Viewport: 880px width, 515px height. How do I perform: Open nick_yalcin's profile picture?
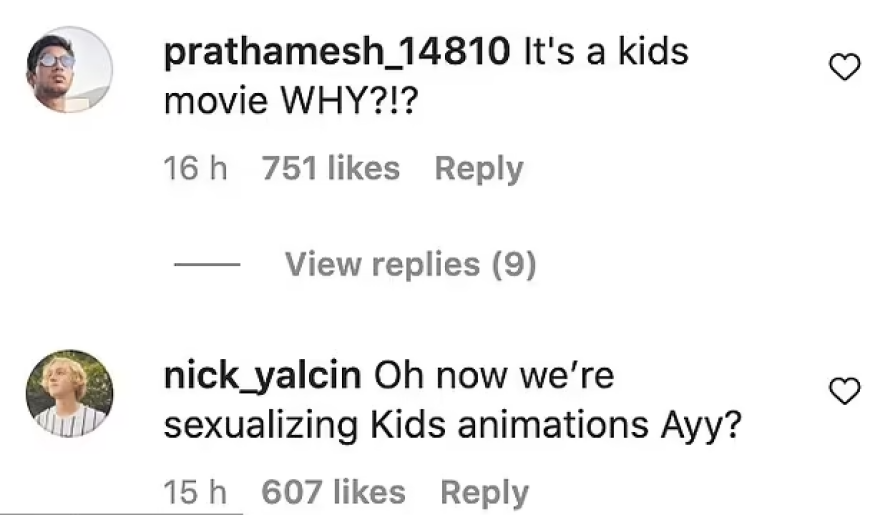[x=69, y=393]
